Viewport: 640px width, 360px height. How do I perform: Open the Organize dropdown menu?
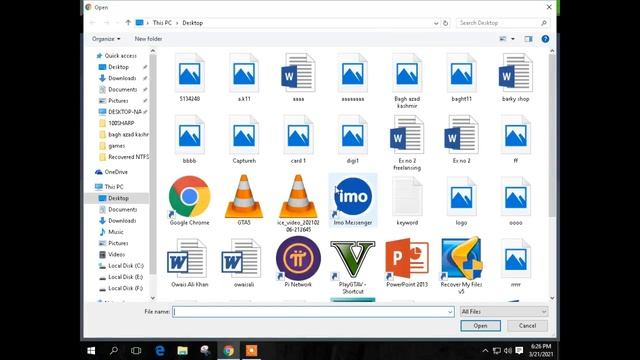pos(106,39)
